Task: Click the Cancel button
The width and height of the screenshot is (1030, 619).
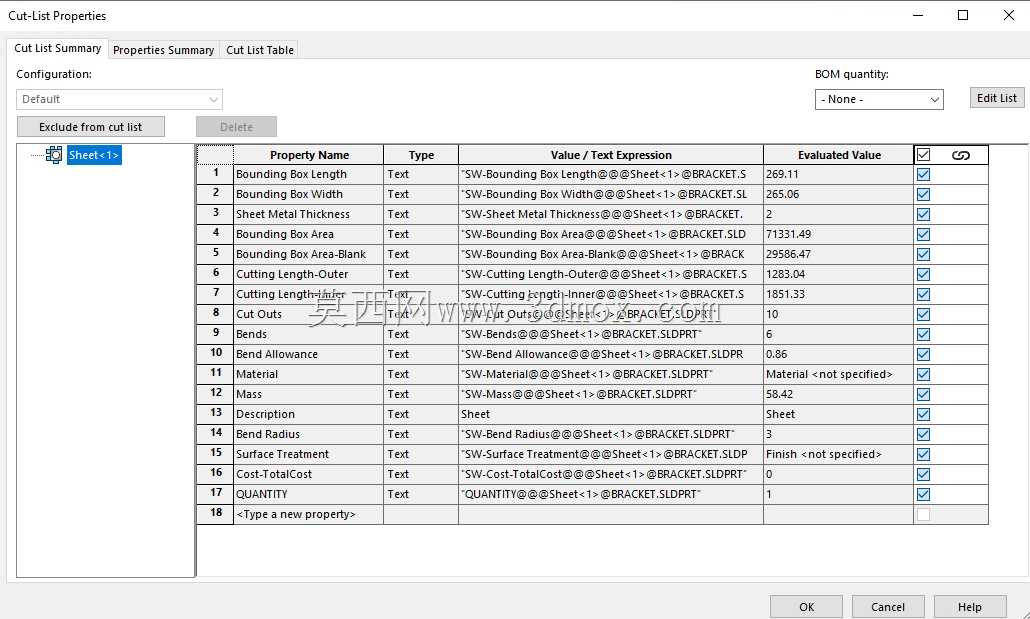Action: coord(888,607)
